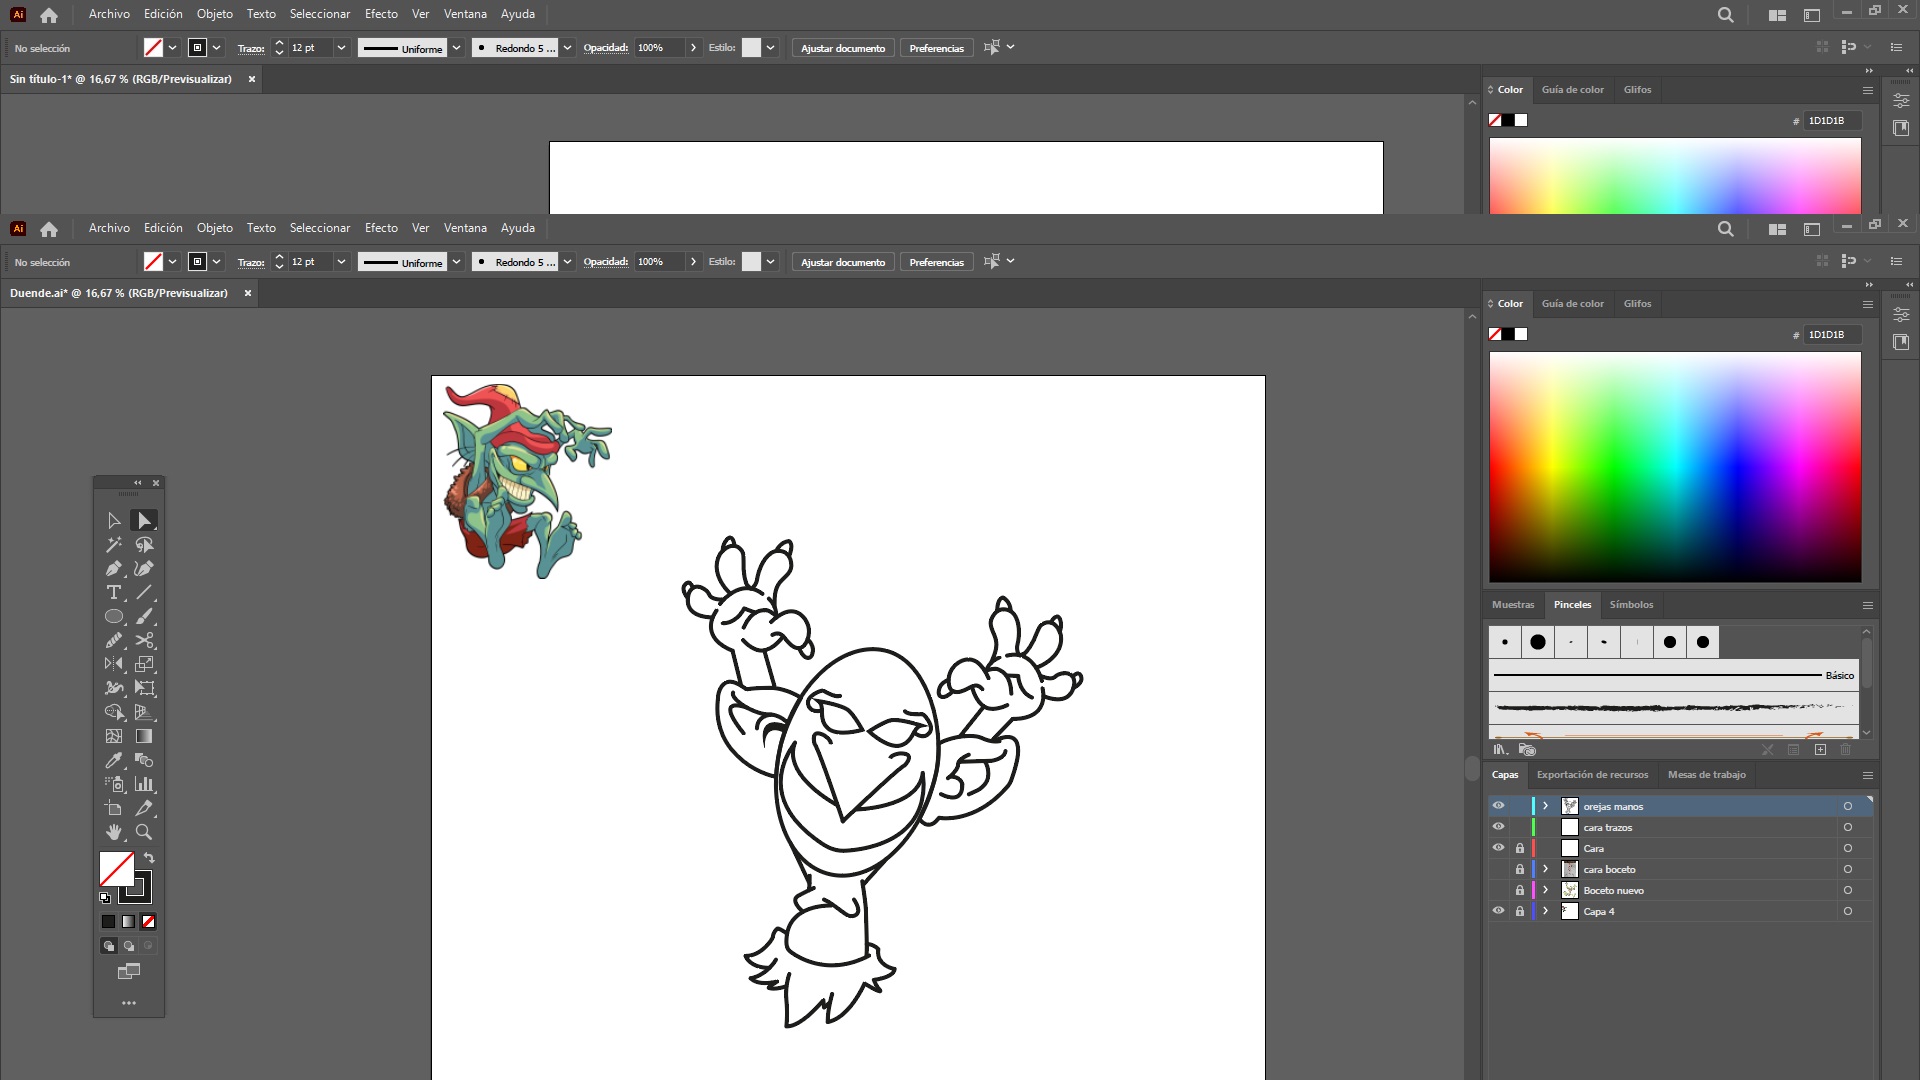Toggle visibility of the Cara layer
1920x1080 pixels.
coord(1498,848)
